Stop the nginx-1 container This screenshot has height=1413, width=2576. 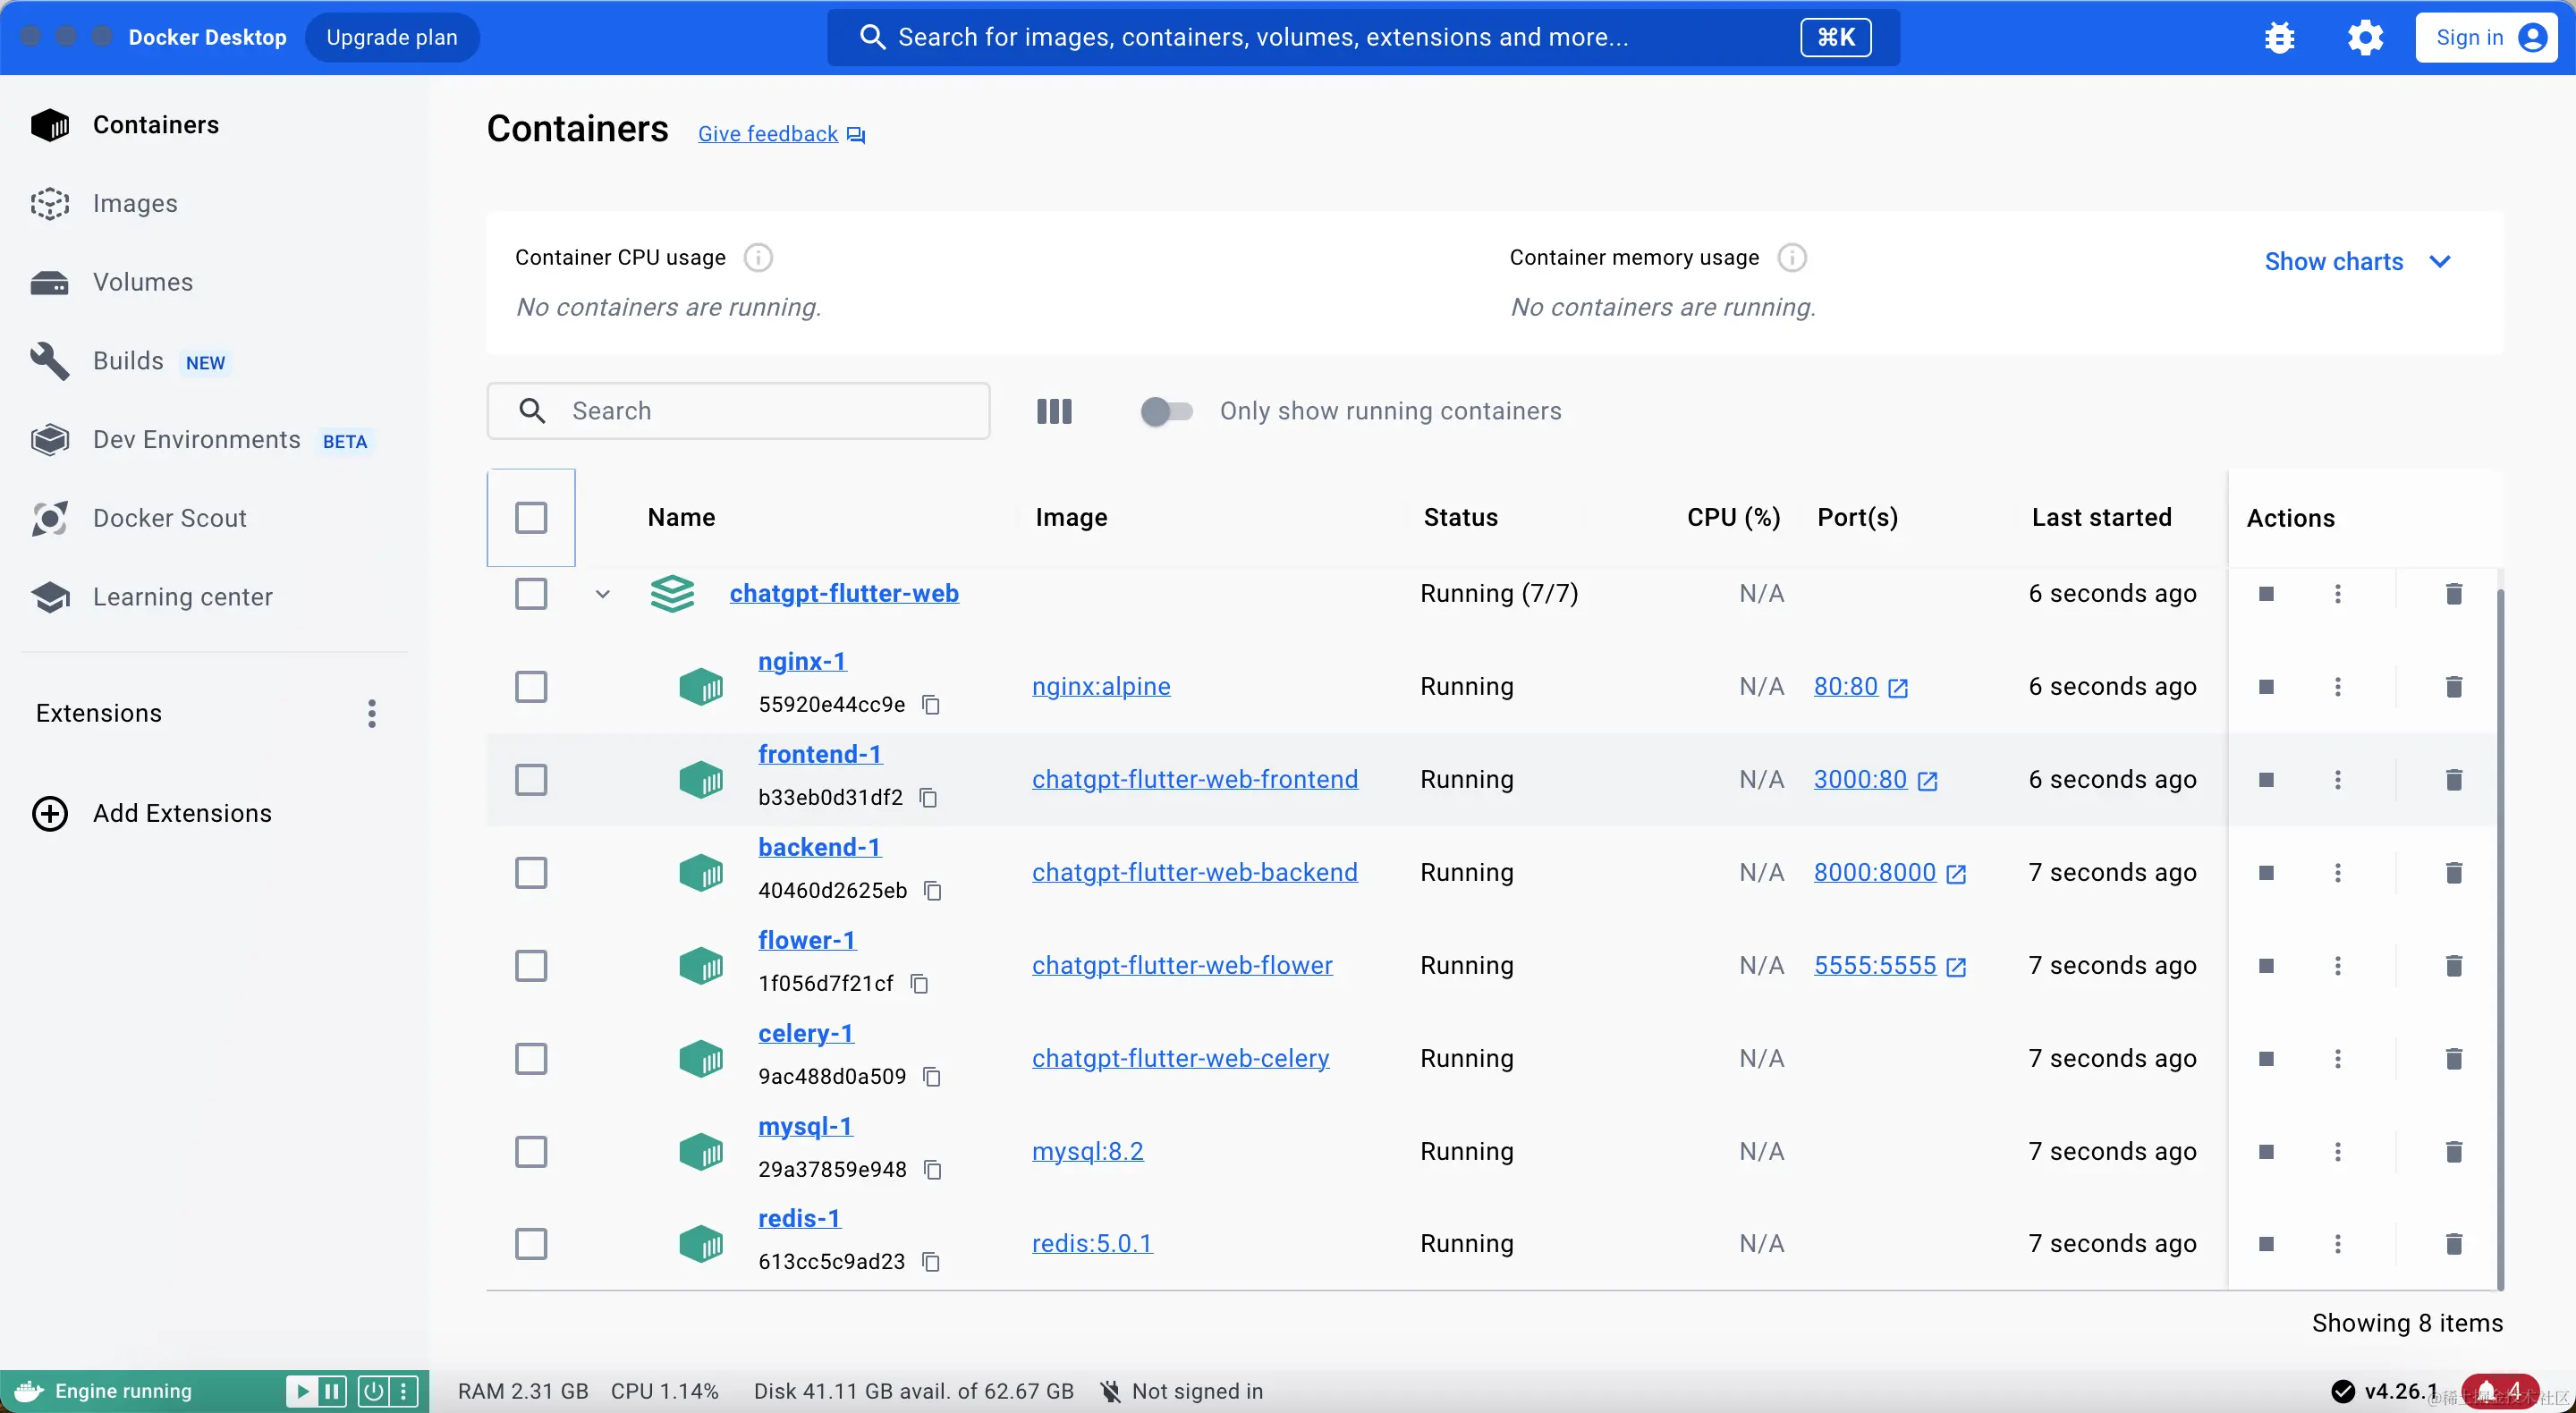click(x=2266, y=687)
